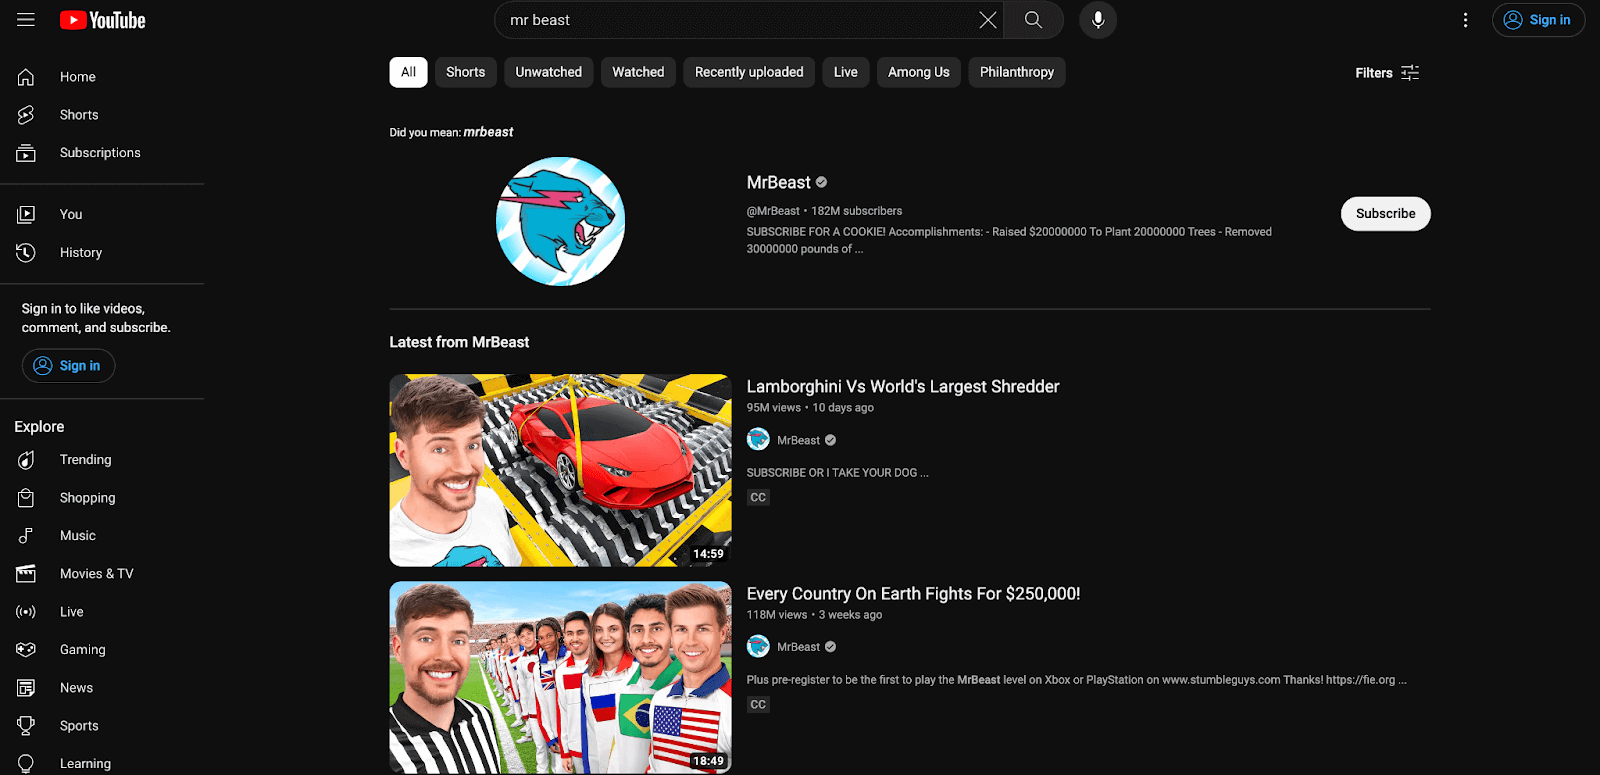The height and width of the screenshot is (775, 1600).
Task: Open the Filters options
Action: tap(1387, 73)
